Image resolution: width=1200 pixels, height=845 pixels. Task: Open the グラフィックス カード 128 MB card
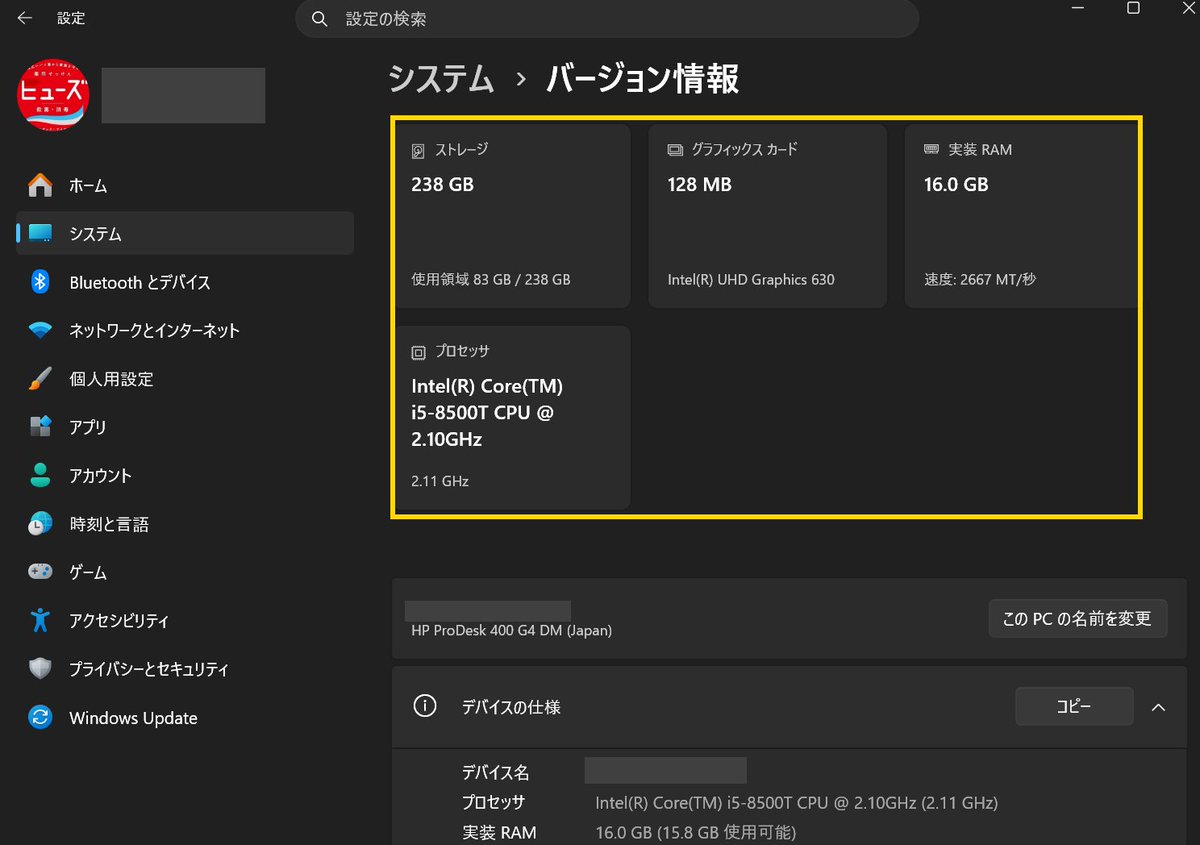[768, 216]
